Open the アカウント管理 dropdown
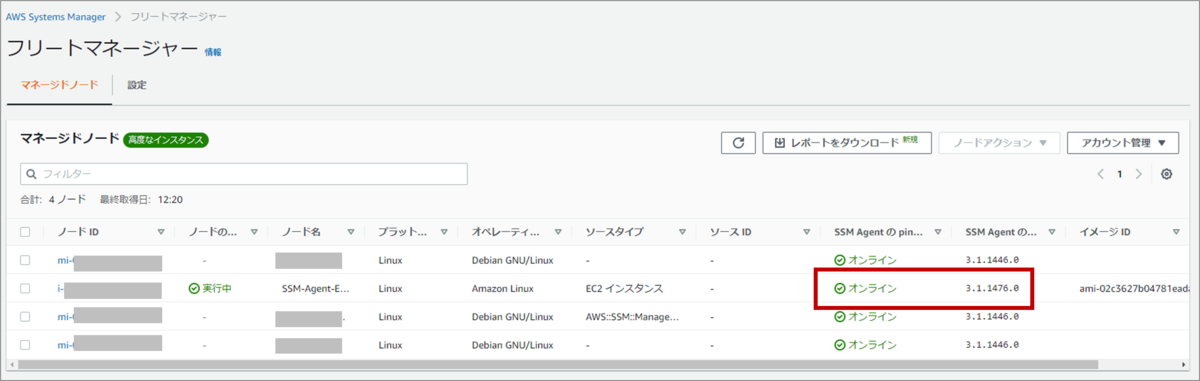Screen dimensions: 1200x381 pyautogui.click(x=1122, y=143)
